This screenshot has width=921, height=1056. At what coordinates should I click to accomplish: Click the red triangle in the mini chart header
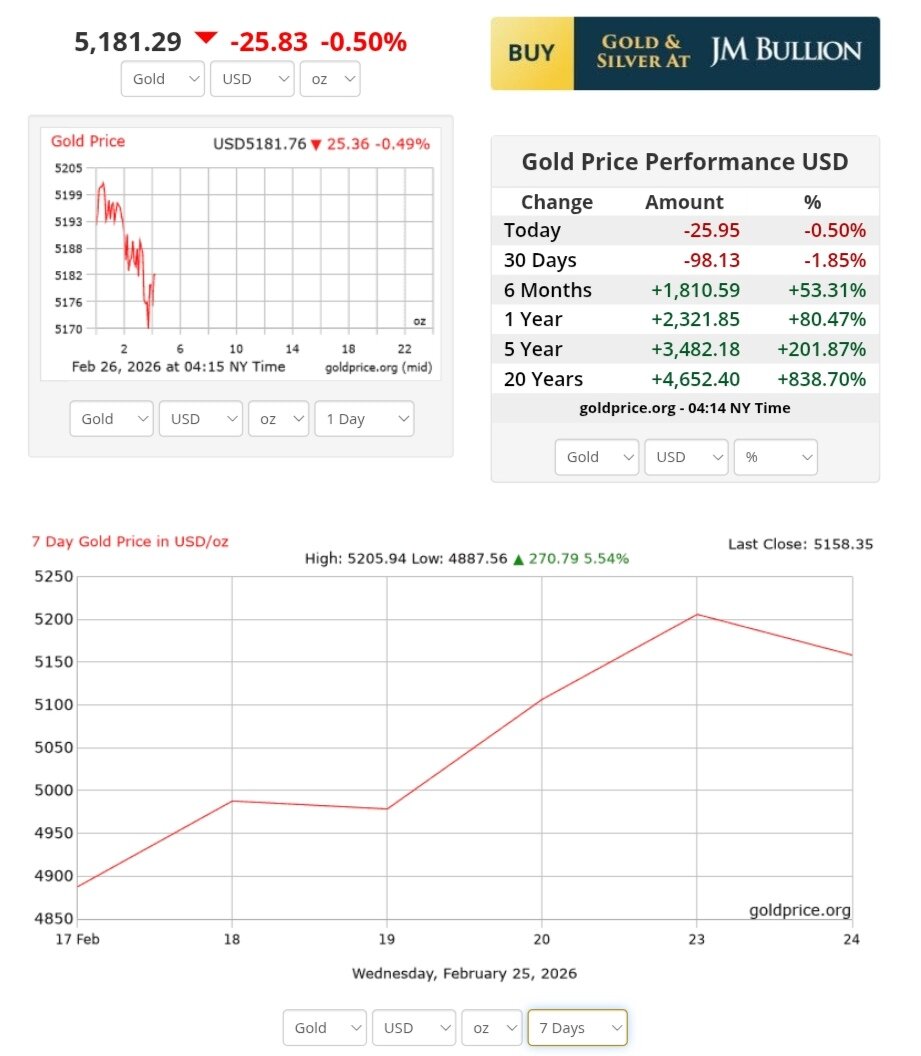(x=316, y=145)
